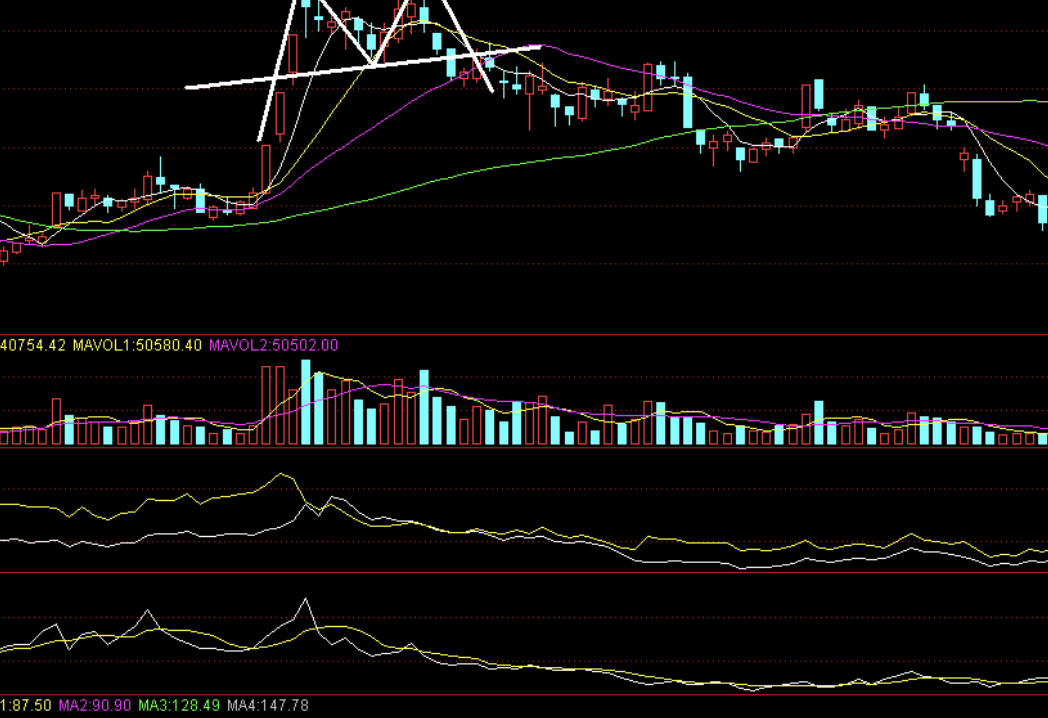Select the MA2:90.90 moving average label
This screenshot has height=718, width=1048.
coord(95,705)
